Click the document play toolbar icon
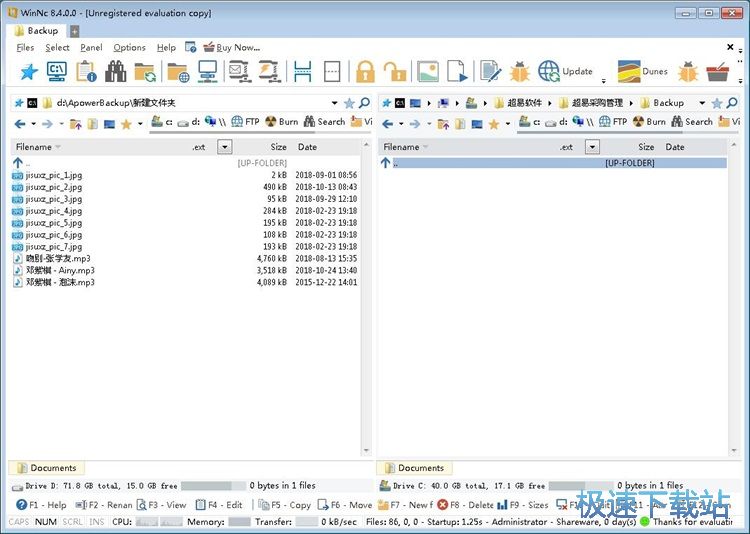The image size is (750, 534). point(457,71)
